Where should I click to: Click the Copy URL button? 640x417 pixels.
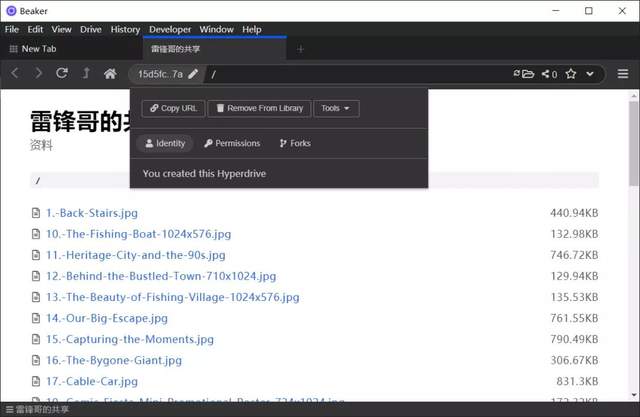(173, 109)
